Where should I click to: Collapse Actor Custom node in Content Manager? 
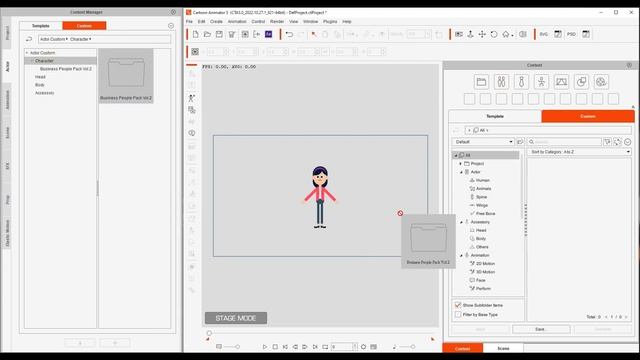(27, 53)
